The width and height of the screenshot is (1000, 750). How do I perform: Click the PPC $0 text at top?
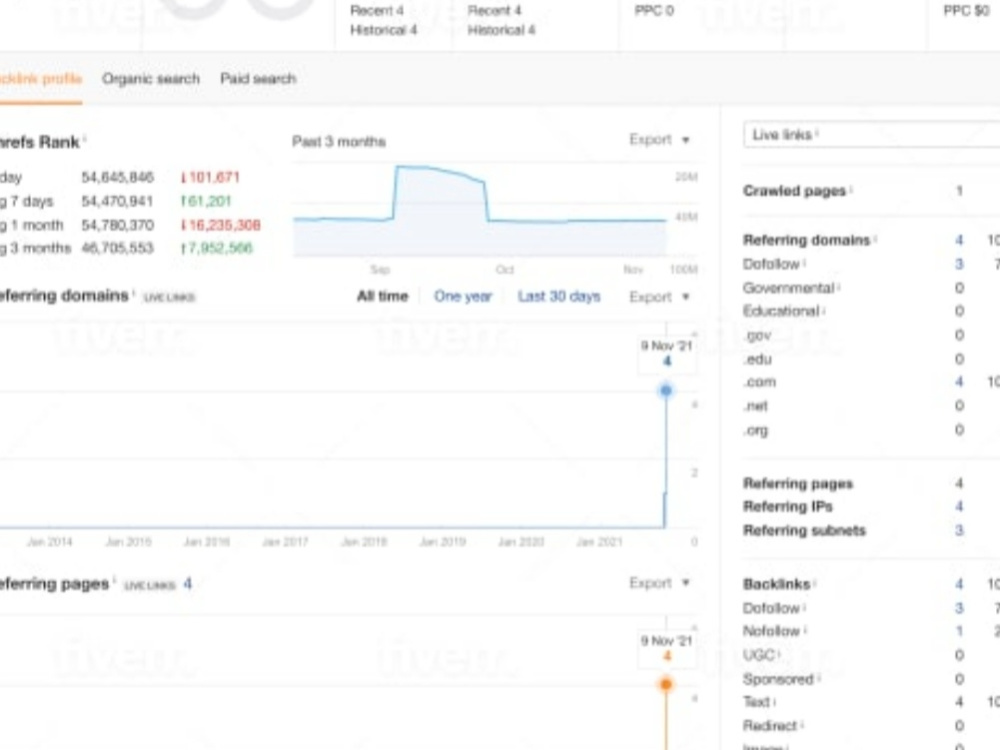click(x=966, y=11)
